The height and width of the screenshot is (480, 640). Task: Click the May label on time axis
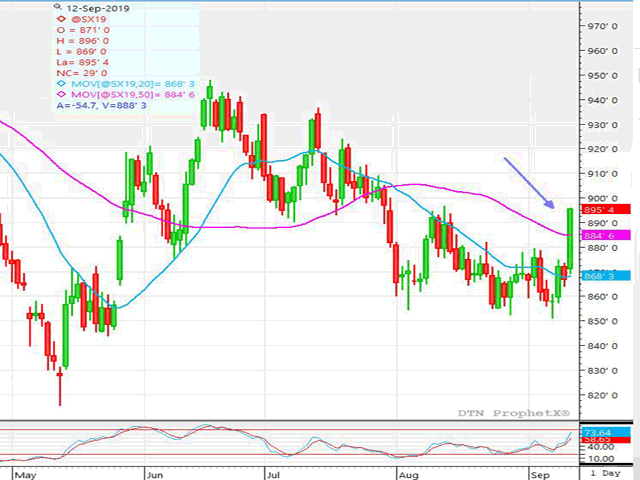[x=25, y=475]
